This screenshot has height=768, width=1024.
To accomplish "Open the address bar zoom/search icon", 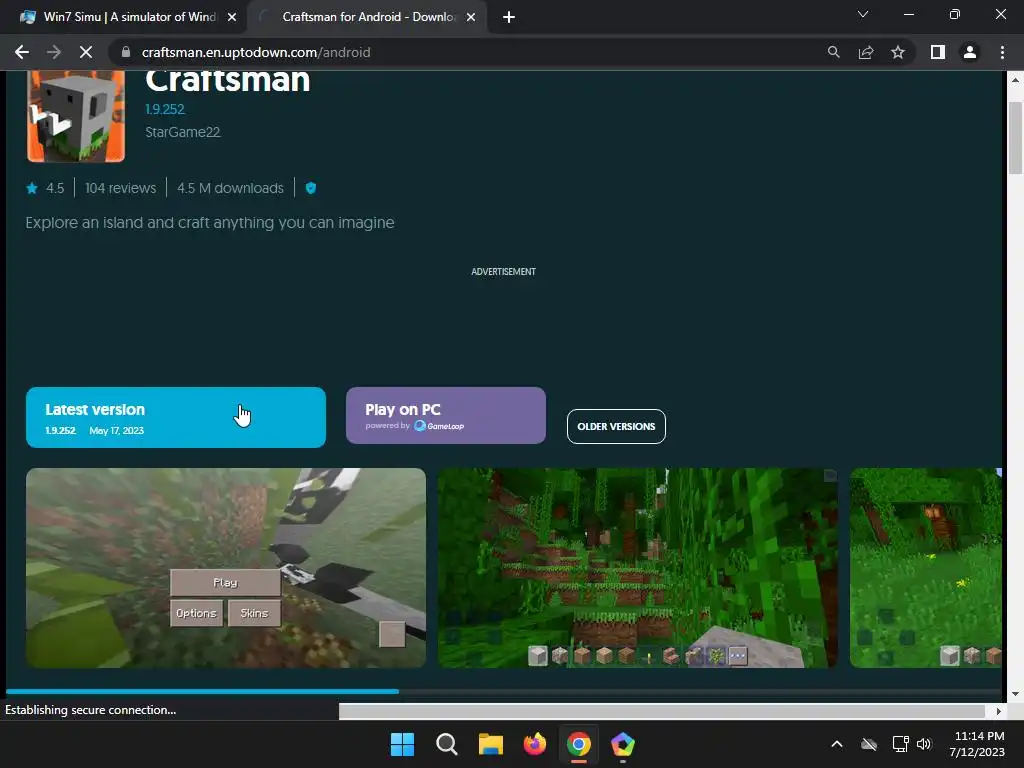I will (x=833, y=52).
